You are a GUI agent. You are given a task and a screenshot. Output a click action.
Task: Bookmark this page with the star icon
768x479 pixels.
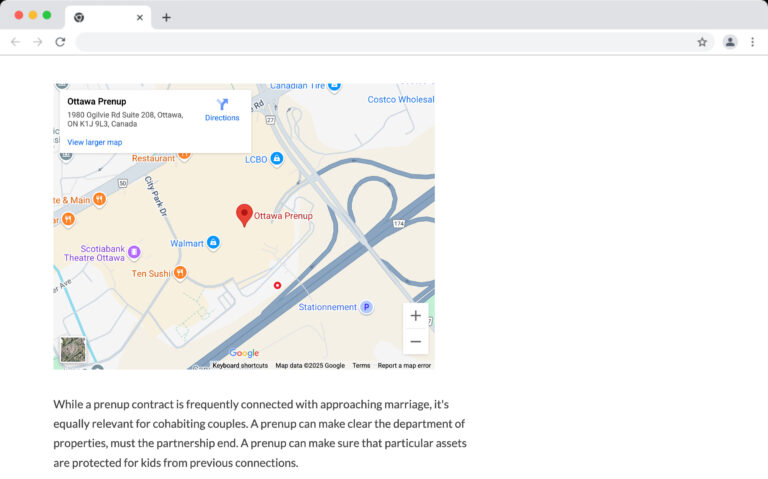(x=702, y=42)
